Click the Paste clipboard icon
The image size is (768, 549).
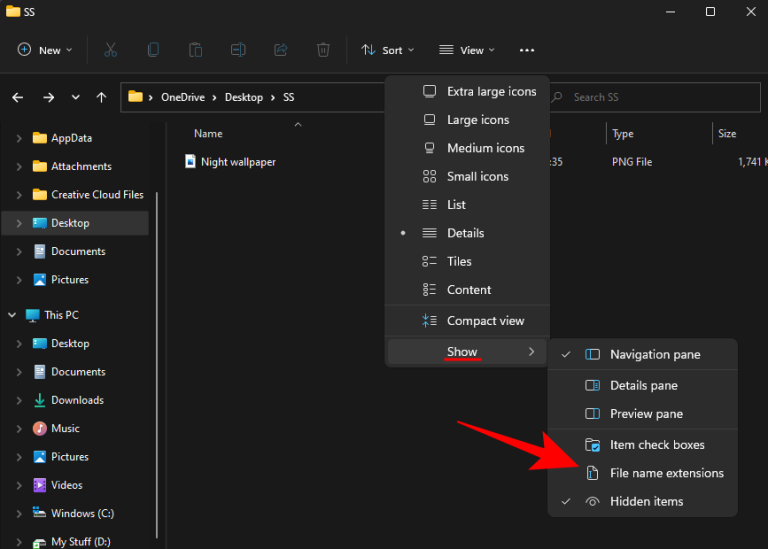(196, 50)
